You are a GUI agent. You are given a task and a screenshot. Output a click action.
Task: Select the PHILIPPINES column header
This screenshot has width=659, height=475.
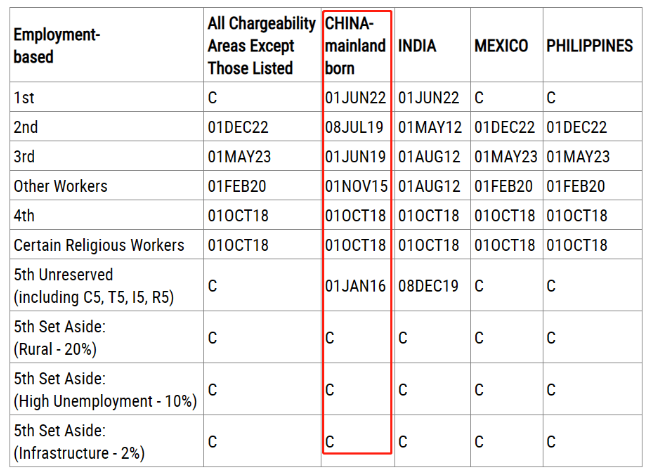pos(589,46)
